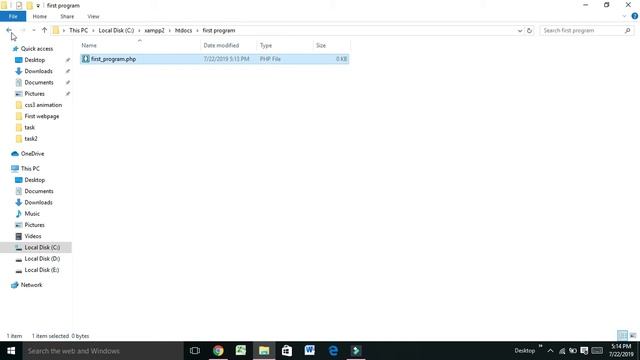Open the First webpage folder
Image resolution: width=640 pixels, height=360 pixels.
coord(42,116)
